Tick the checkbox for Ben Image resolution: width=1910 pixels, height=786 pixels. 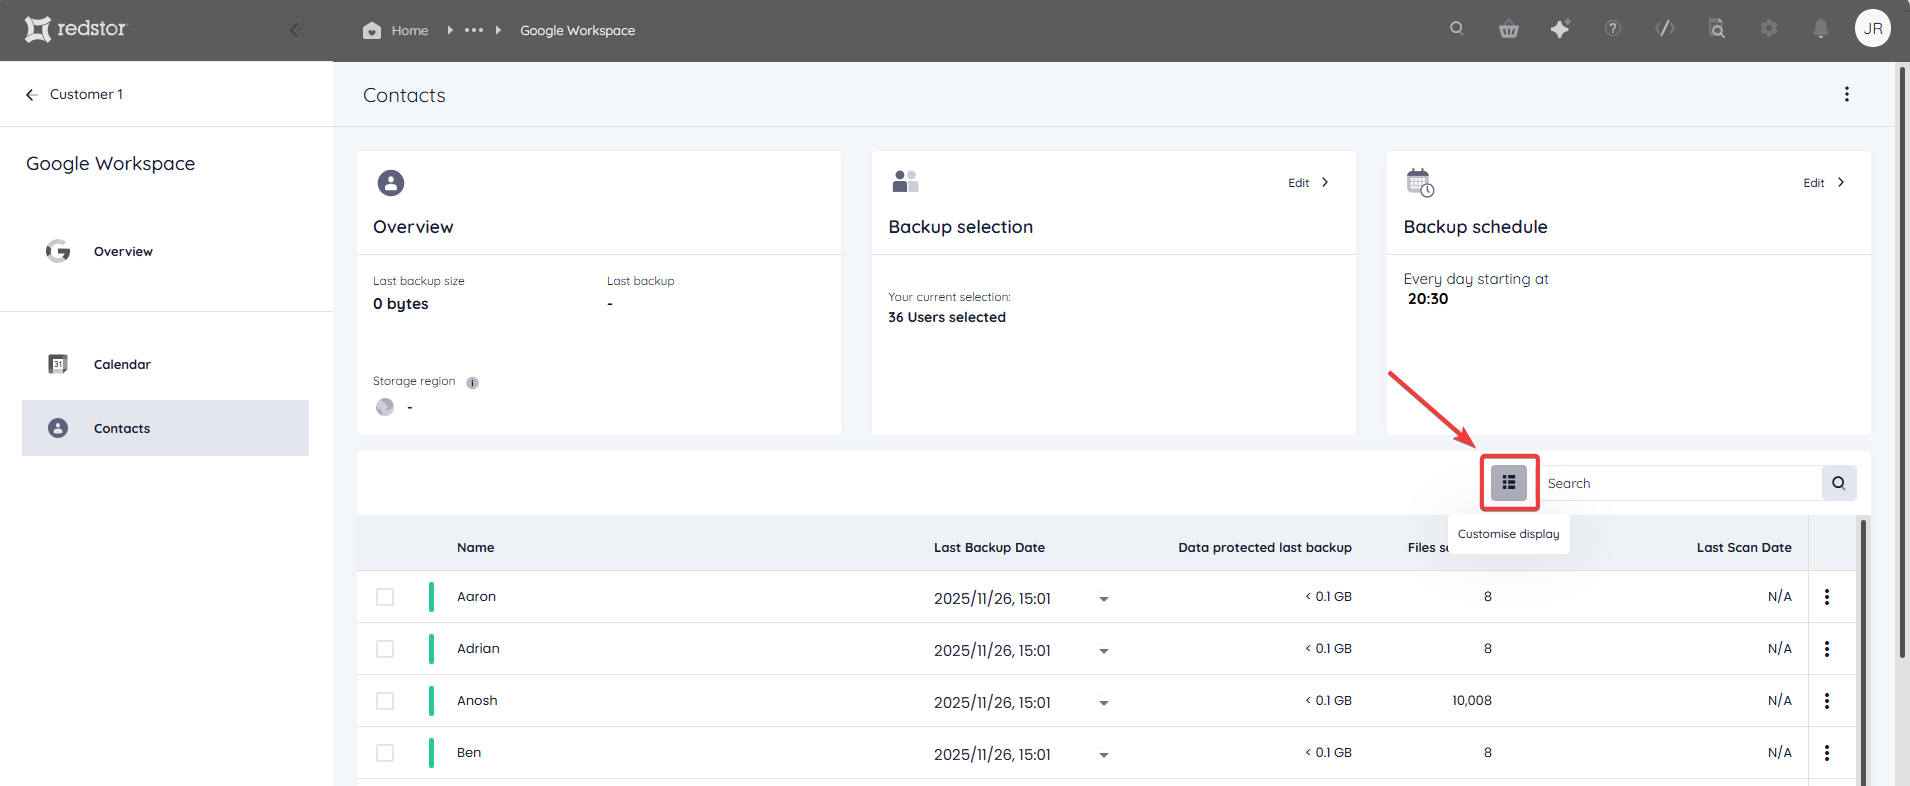click(x=385, y=753)
